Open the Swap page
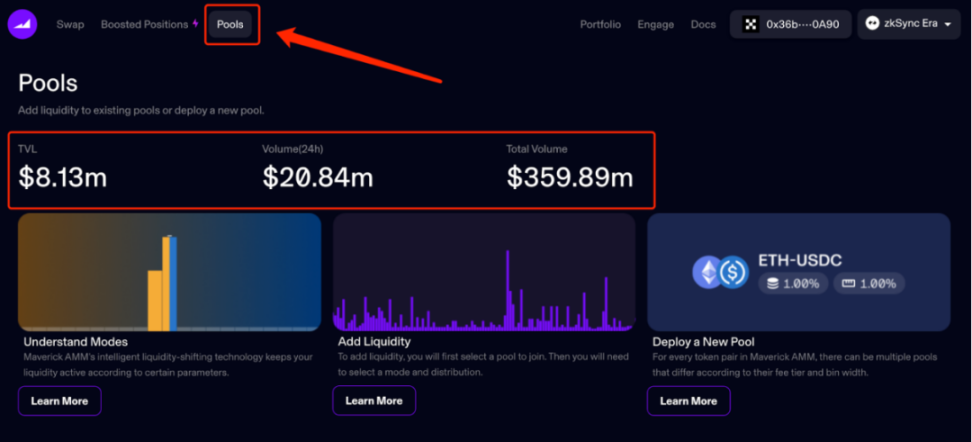972x442 pixels. [x=70, y=24]
